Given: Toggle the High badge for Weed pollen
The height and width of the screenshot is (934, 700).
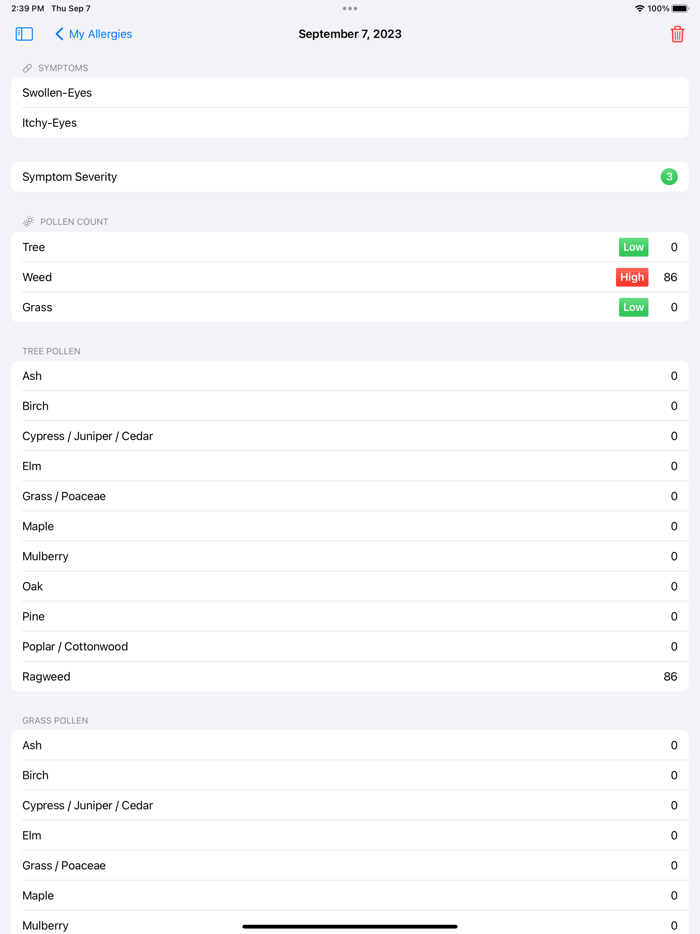Looking at the screenshot, I should 632,277.
